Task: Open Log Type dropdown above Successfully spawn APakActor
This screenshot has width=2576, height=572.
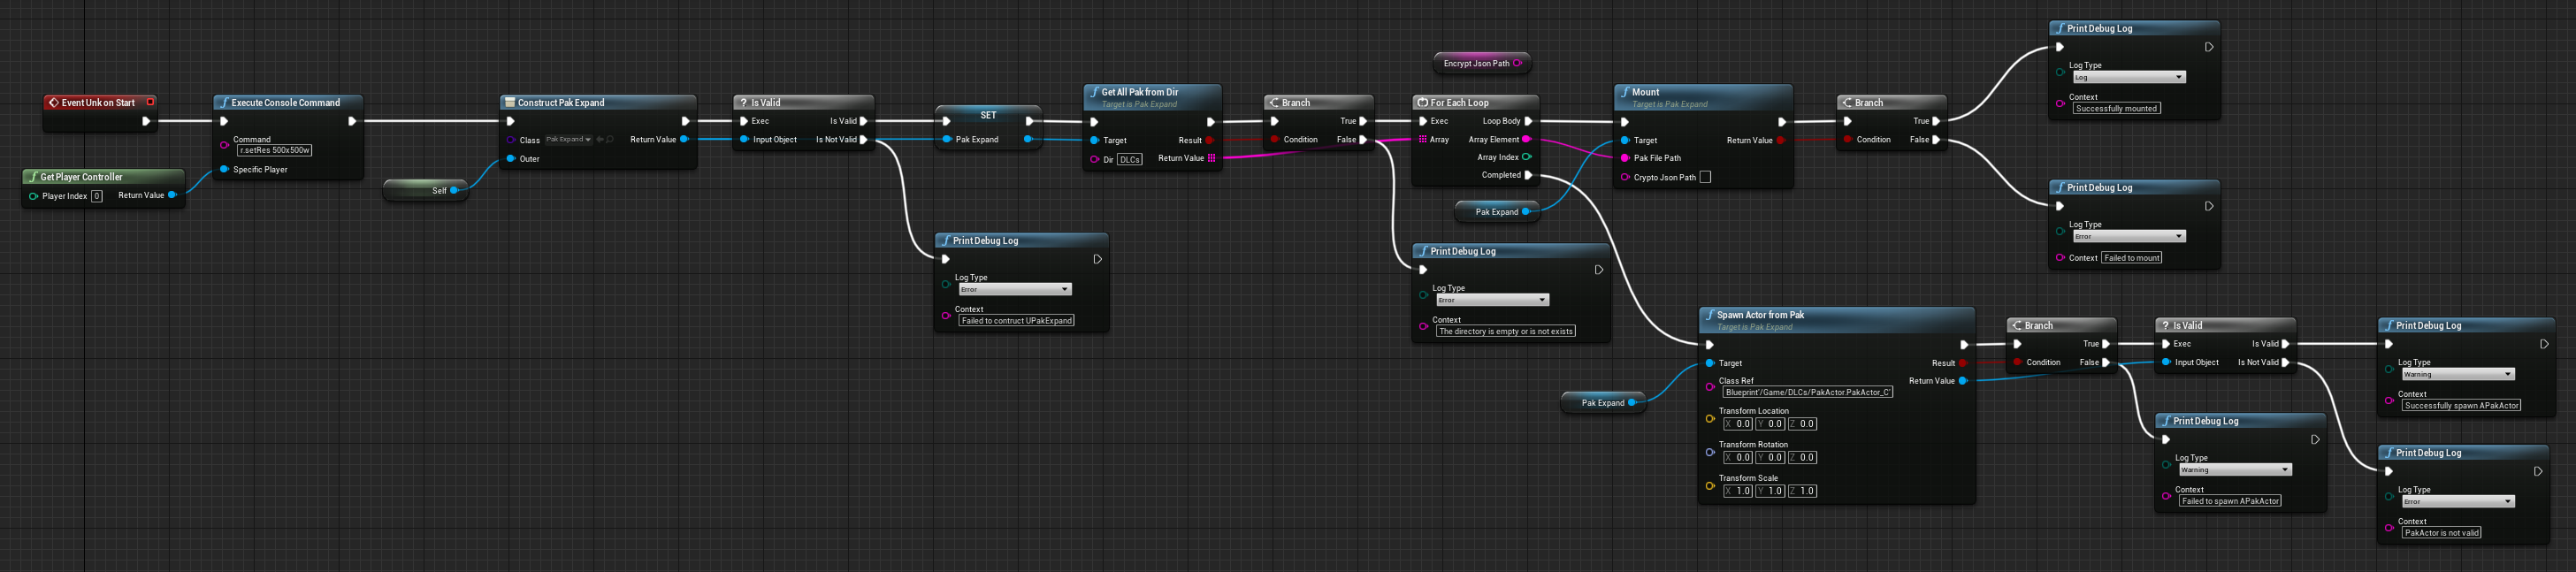Action: pos(2458,374)
